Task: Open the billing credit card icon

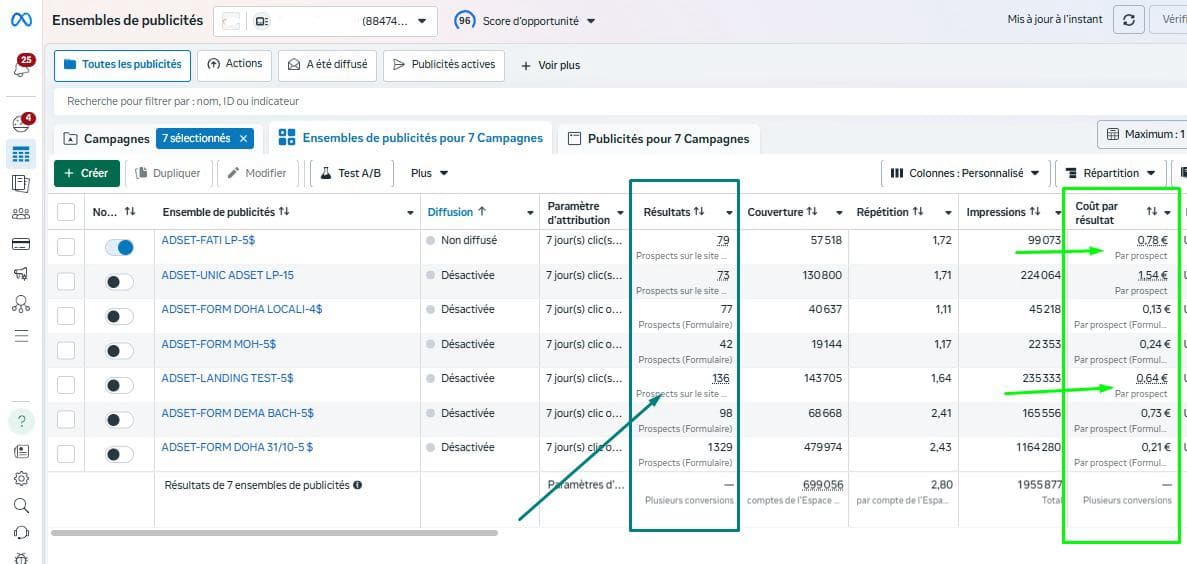Action: click(x=21, y=244)
